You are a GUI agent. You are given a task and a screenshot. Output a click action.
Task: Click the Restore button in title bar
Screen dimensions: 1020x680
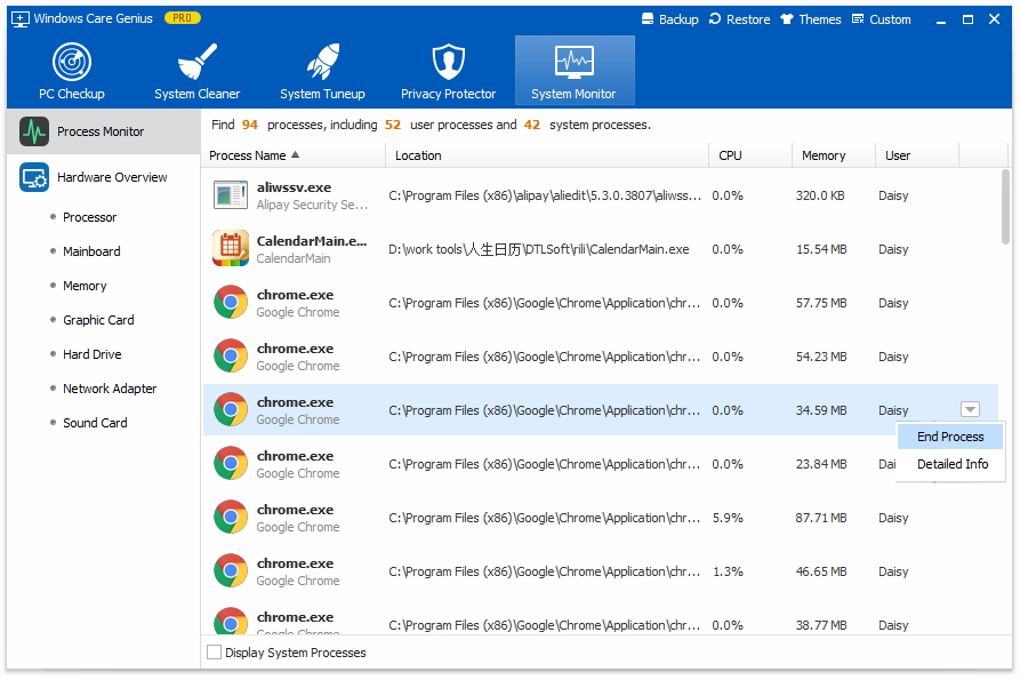739,19
